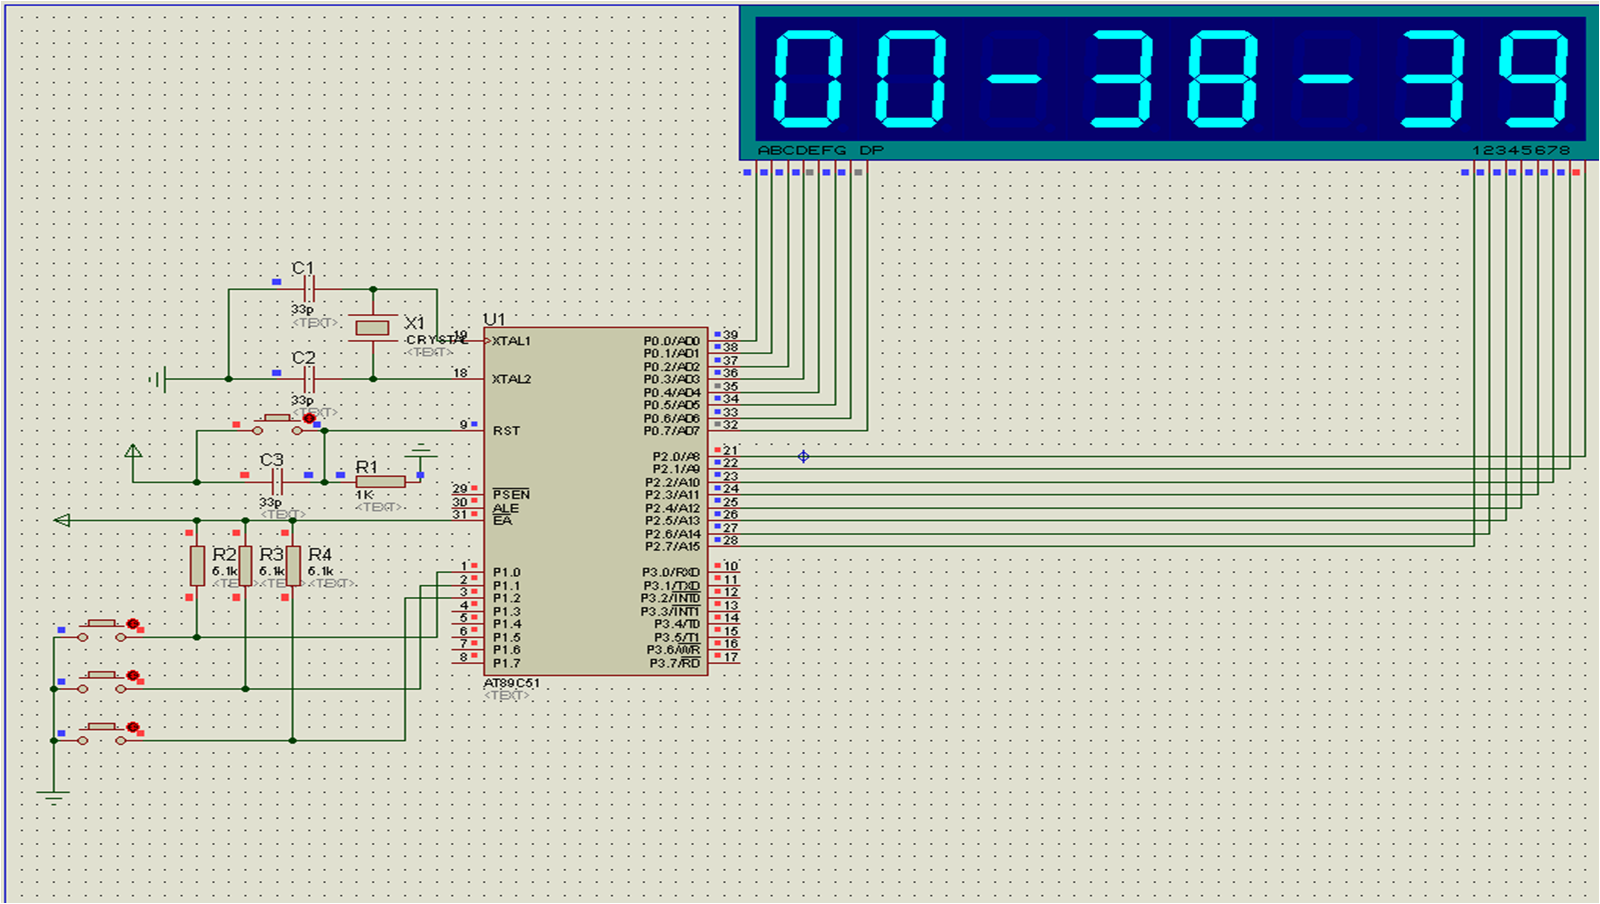The image size is (1600, 904).
Task: Click the ABCDEFG segment label on the display
Action: click(x=802, y=150)
